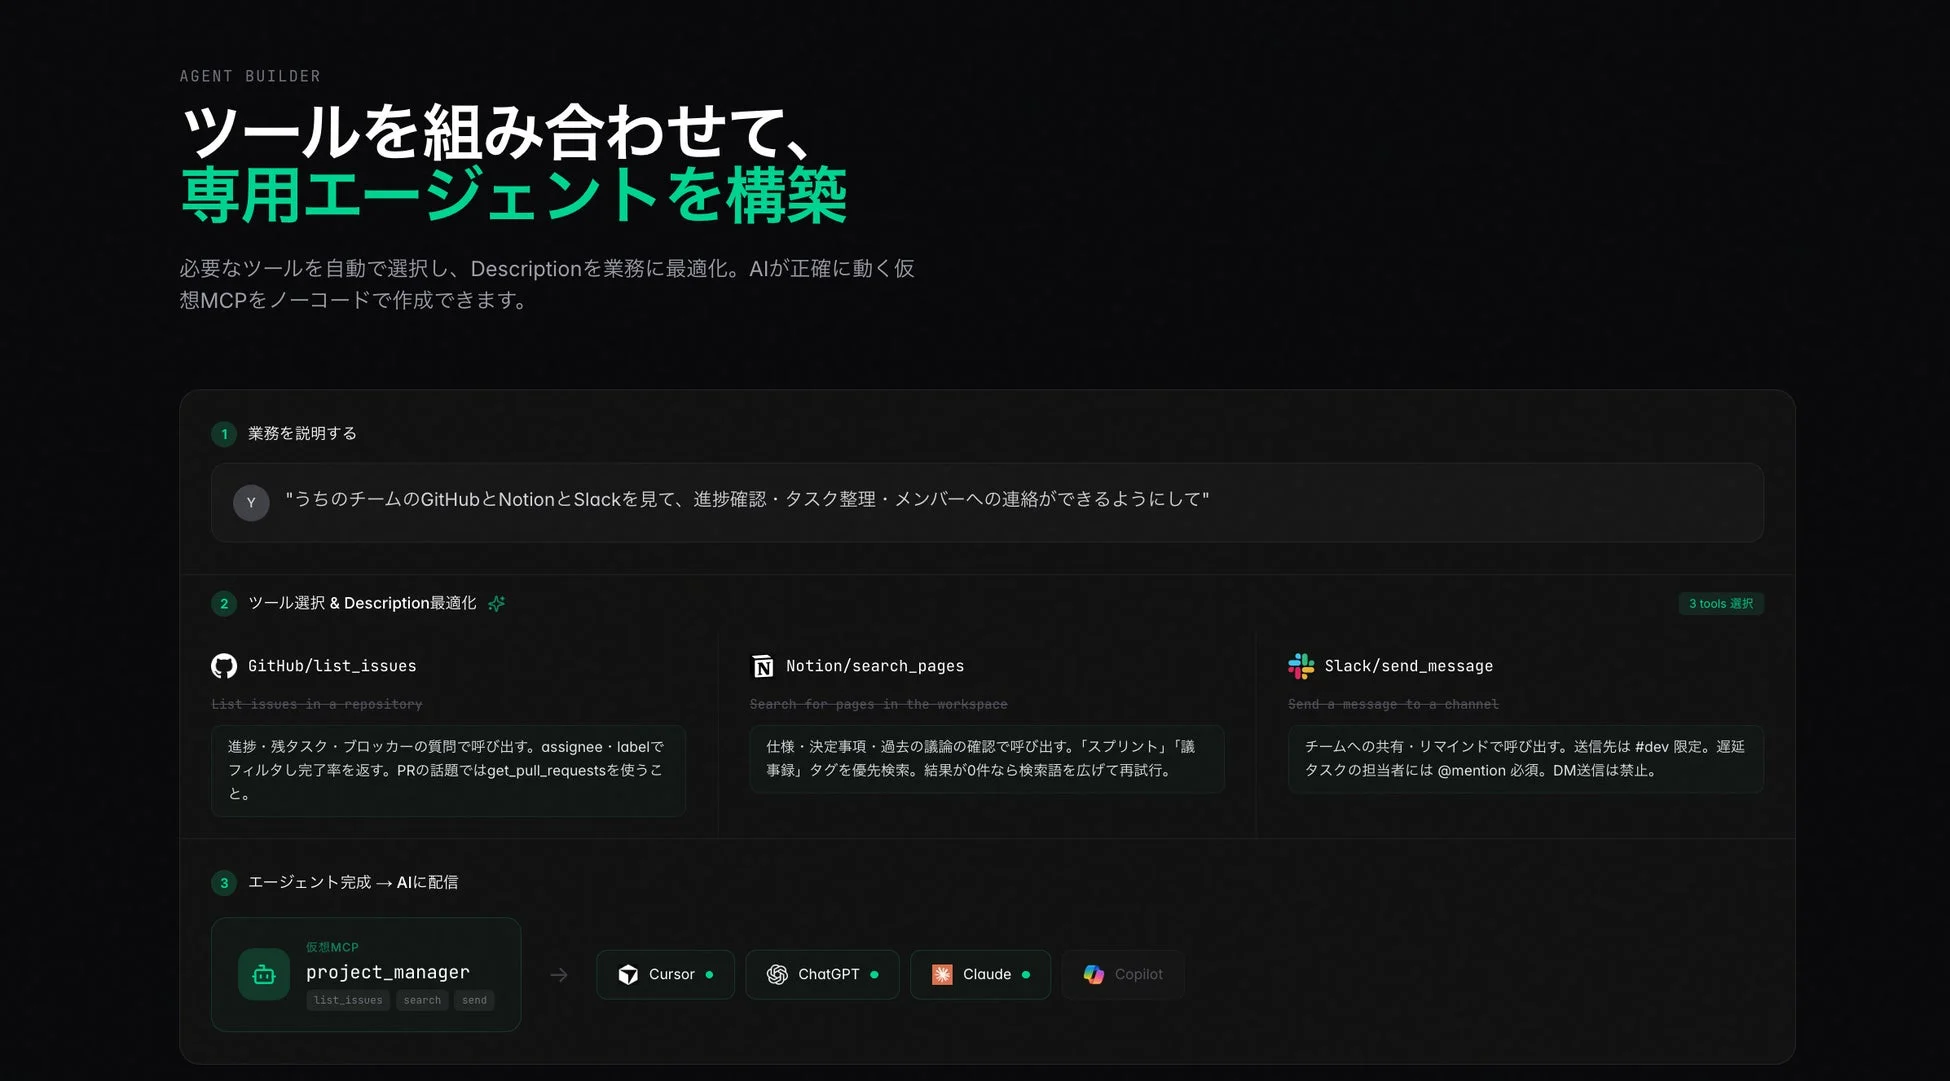The image size is (1950, 1081).
Task: Click the ChatGPT logo icon
Action: pos(778,974)
